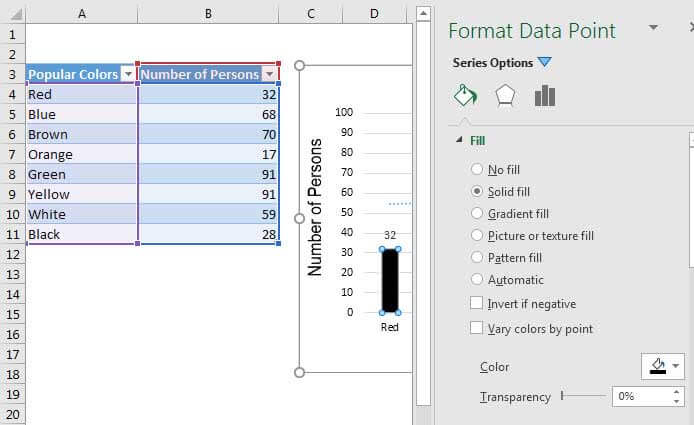Select row 20 header

point(12,414)
